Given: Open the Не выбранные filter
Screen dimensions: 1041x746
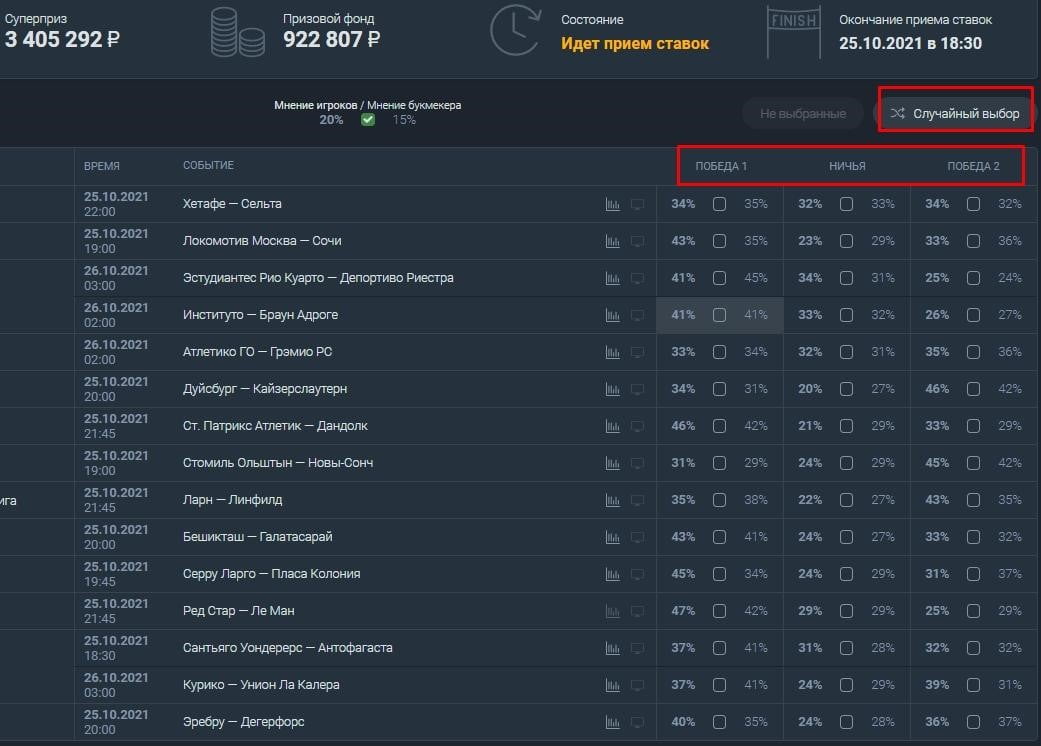Looking at the screenshot, I should coord(802,112).
